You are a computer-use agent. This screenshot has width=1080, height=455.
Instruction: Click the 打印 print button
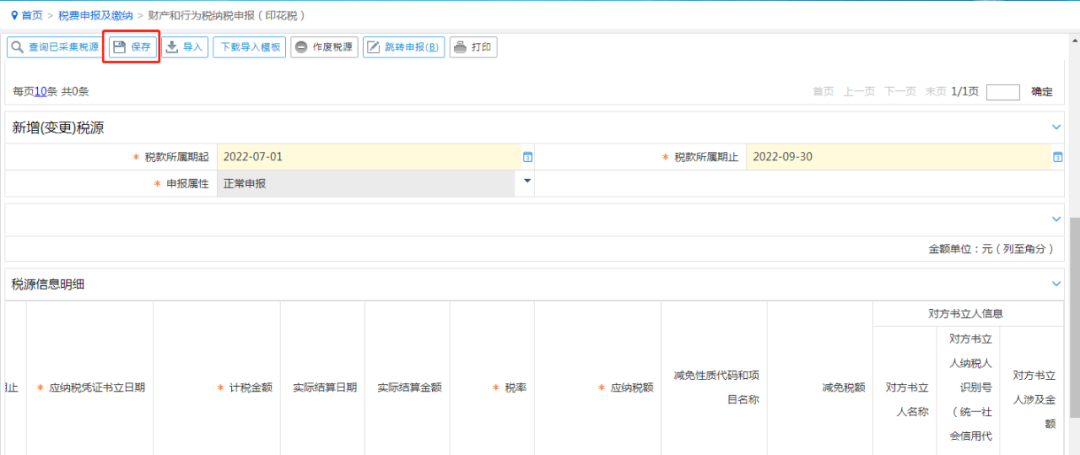click(473, 47)
